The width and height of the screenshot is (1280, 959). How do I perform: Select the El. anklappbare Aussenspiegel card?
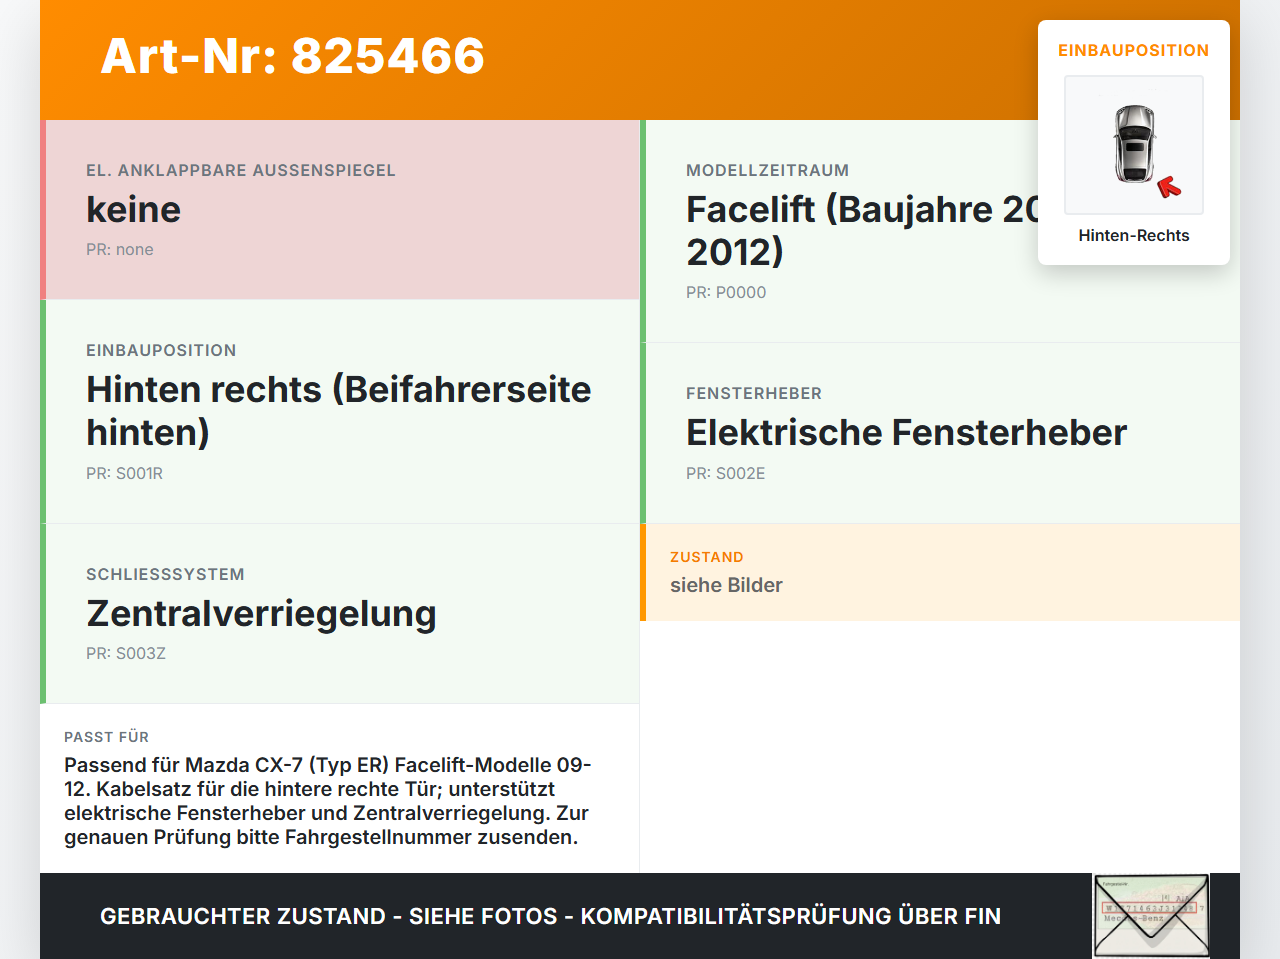340,210
